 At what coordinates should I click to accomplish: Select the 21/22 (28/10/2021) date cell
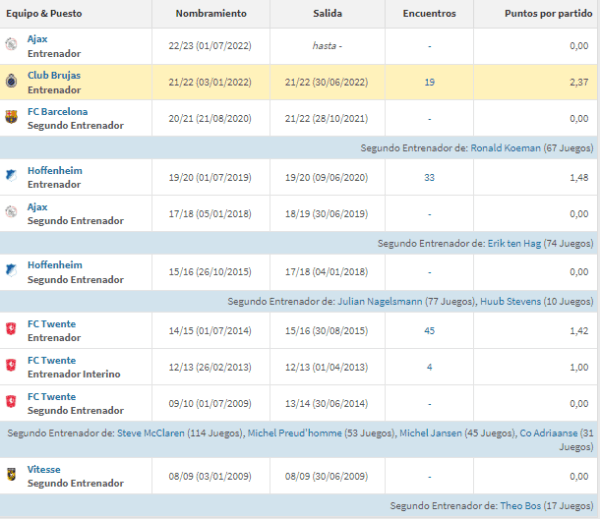click(x=326, y=119)
